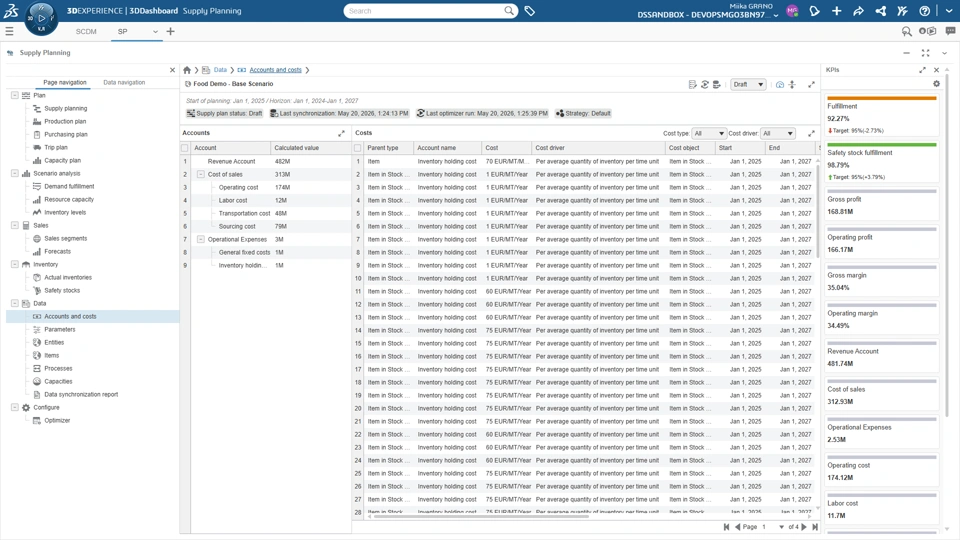Screen dimensions: 960x540
Task: Open Safety stocks page
Action: coord(62,290)
